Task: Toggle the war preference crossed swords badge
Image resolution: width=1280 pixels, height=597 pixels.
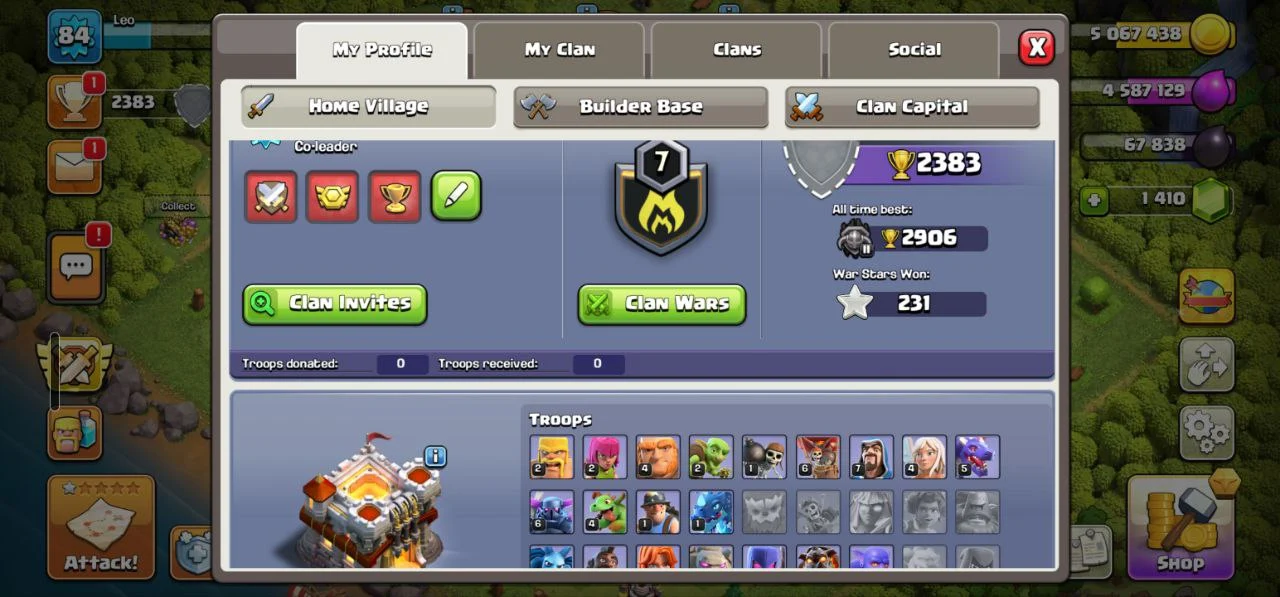Action: pyautogui.click(x=271, y=196)
